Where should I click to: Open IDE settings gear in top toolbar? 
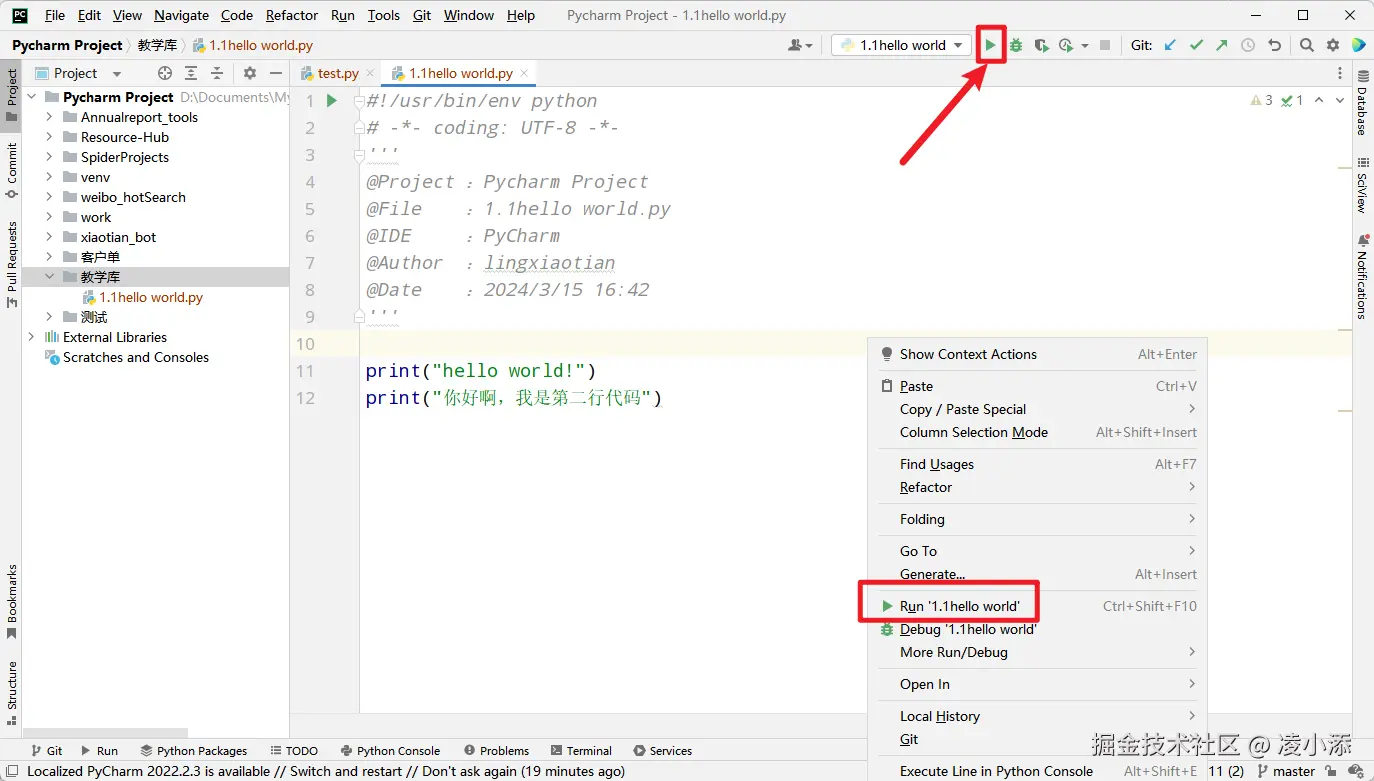pos(1333,45)
